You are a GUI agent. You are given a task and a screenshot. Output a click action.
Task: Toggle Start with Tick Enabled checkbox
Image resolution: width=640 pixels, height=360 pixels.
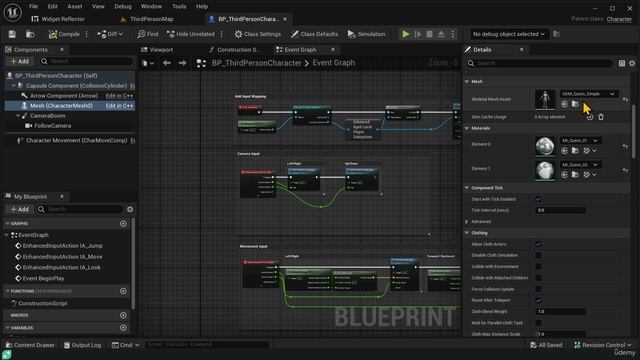[x=538, y=199]
